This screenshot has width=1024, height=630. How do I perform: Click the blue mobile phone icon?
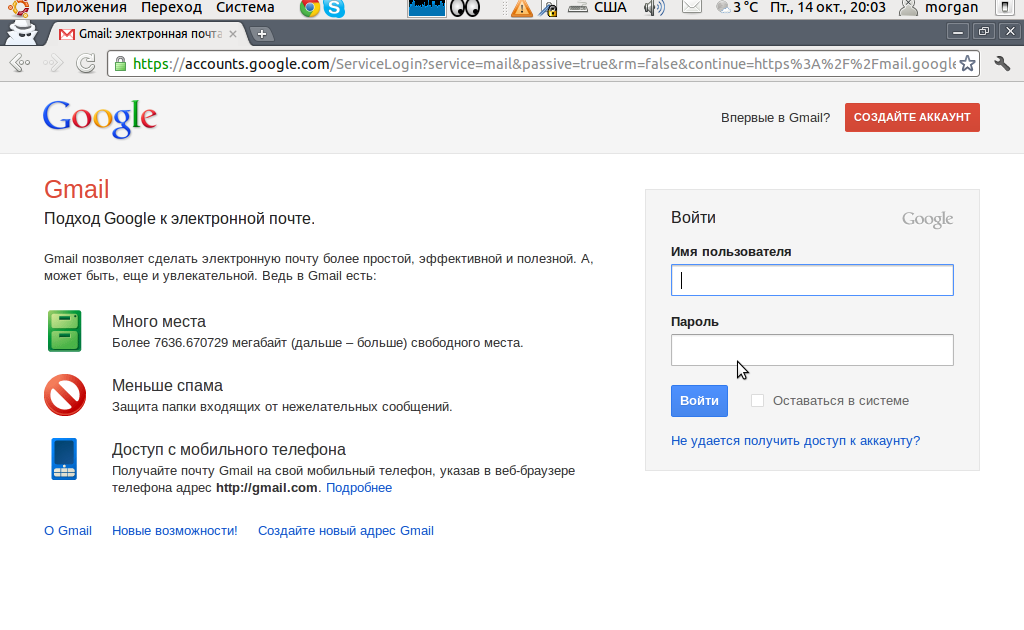click(64, 459)
